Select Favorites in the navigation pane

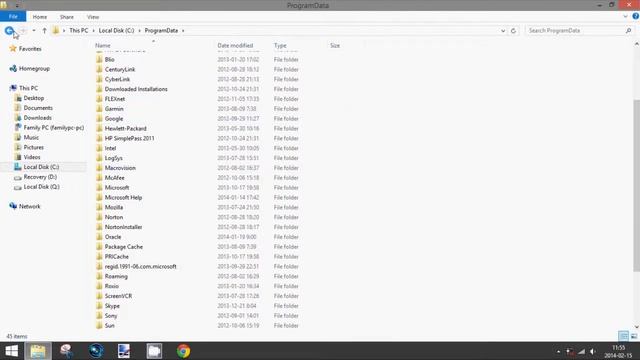(30, 49)
